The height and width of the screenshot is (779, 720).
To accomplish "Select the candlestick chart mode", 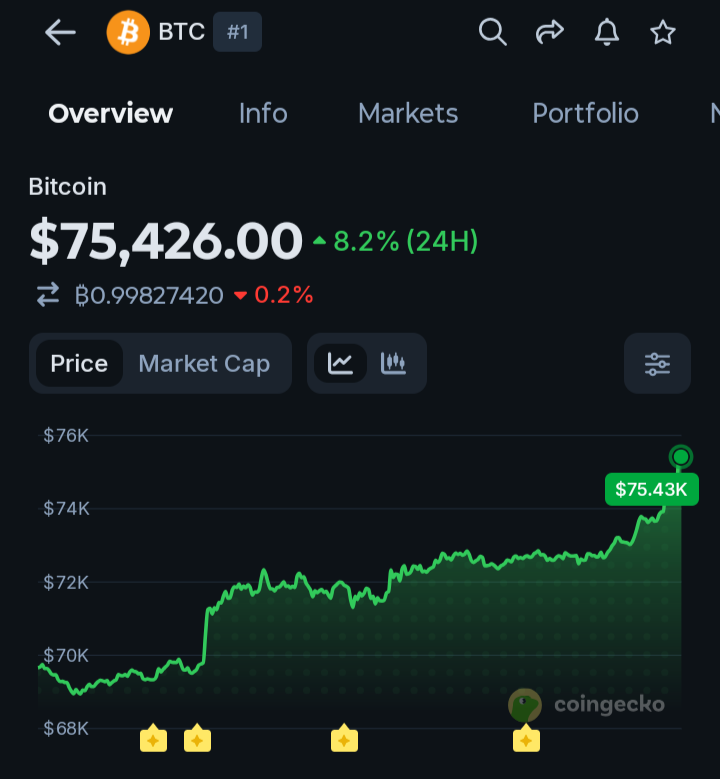I will tap(394, 364).
